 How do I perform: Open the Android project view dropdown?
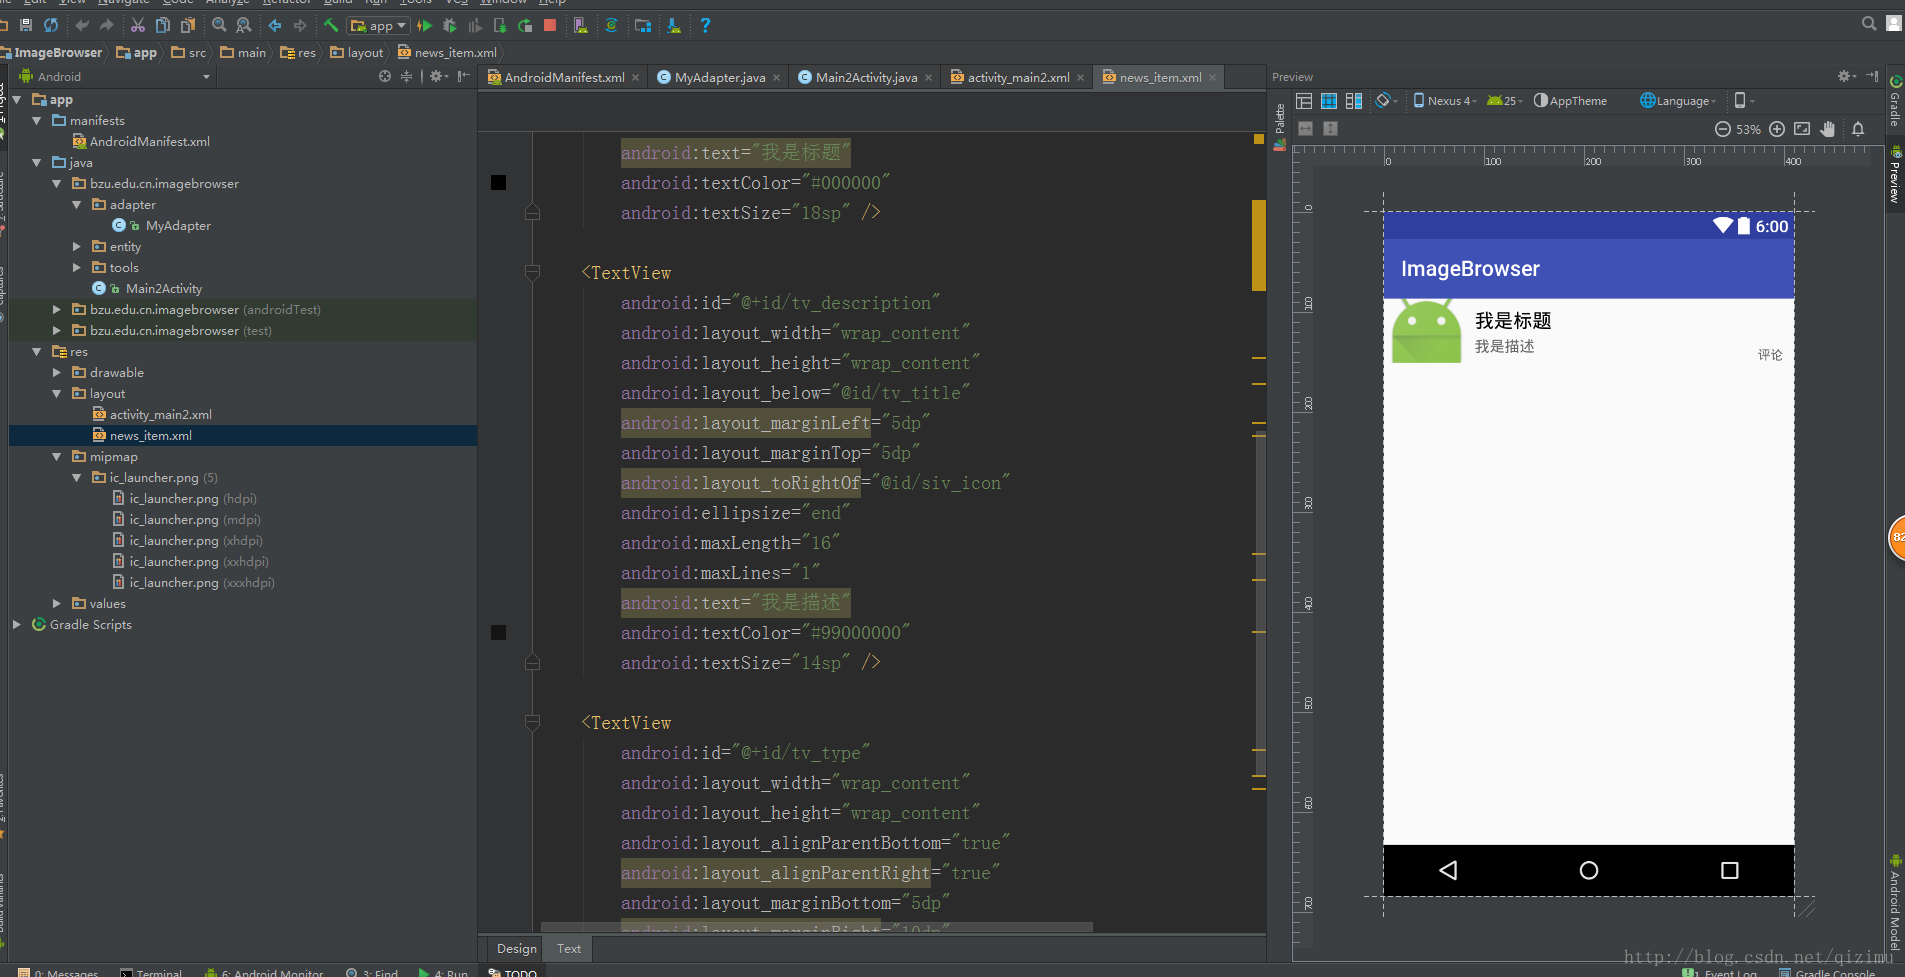pyautogui.click(x=115, y=76)
